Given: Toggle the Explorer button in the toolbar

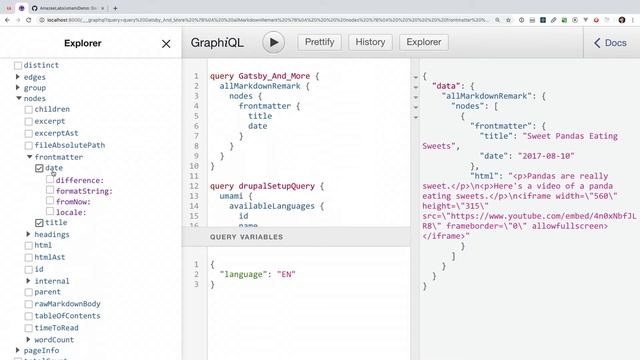Looking at the screenshot, I should pyautogui.click(x=424, y=42).
